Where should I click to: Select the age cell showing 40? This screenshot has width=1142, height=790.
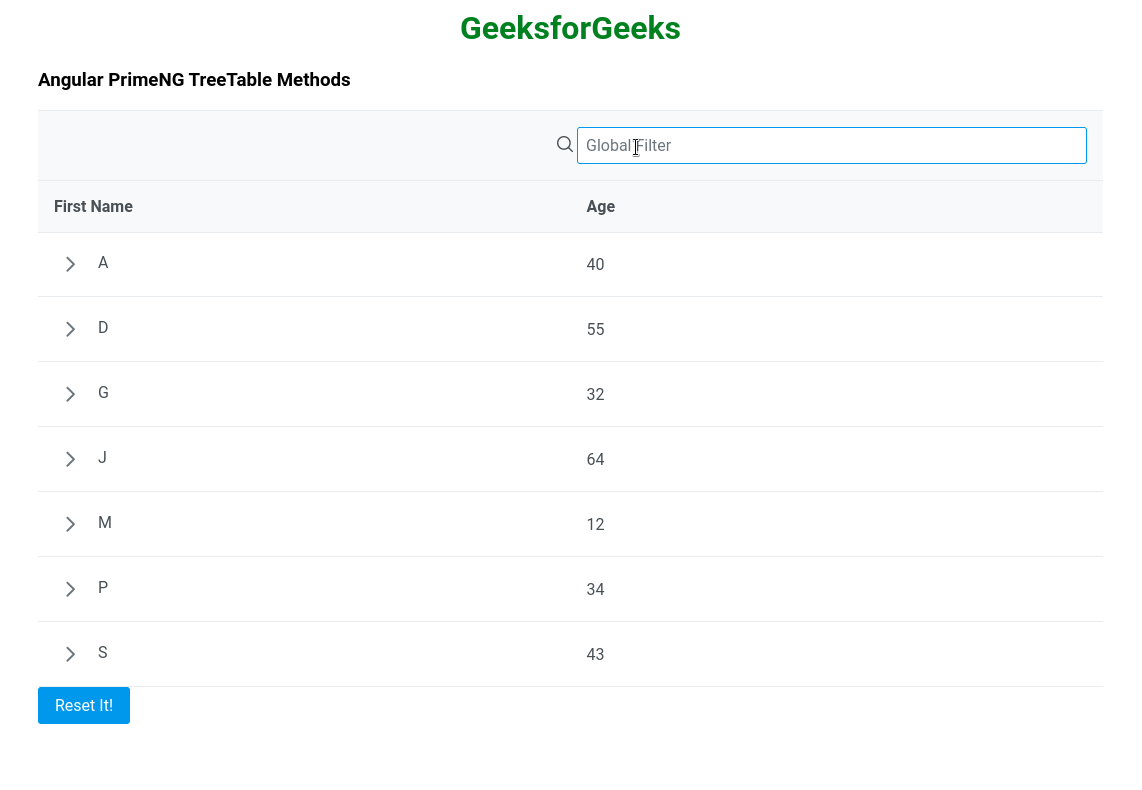595,264
